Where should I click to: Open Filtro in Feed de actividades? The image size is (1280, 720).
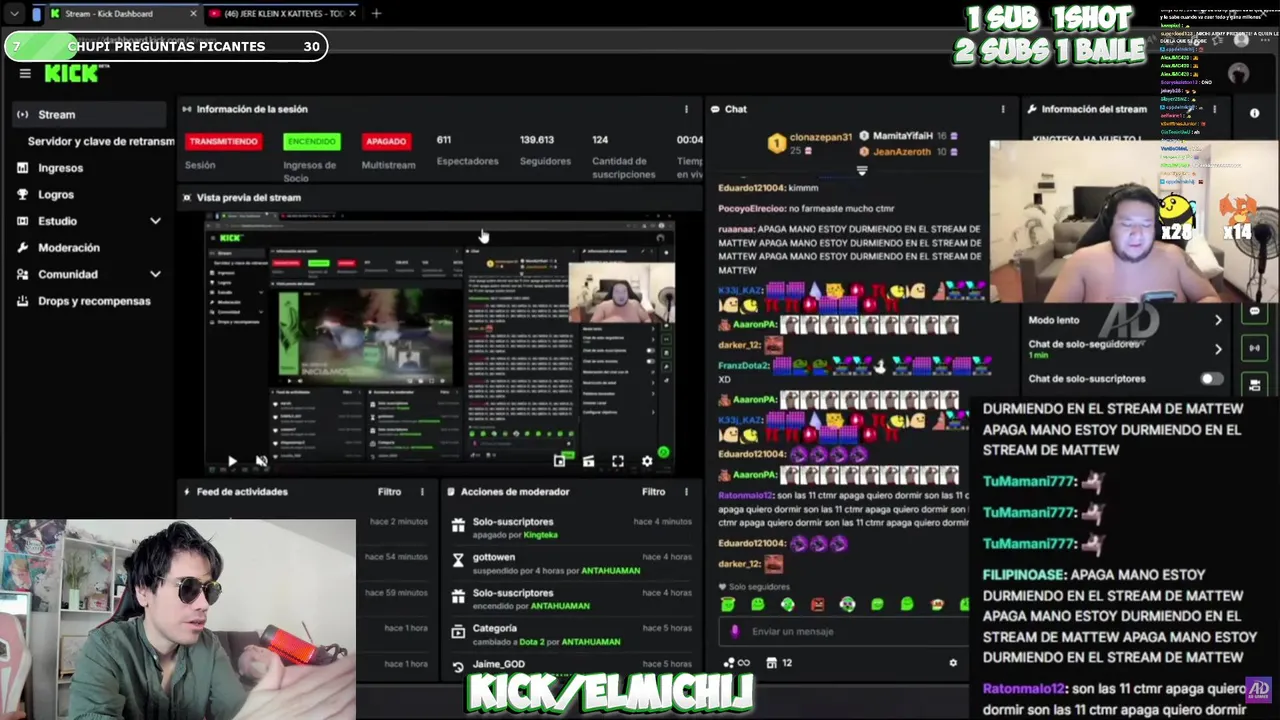(x=389, y=491)
